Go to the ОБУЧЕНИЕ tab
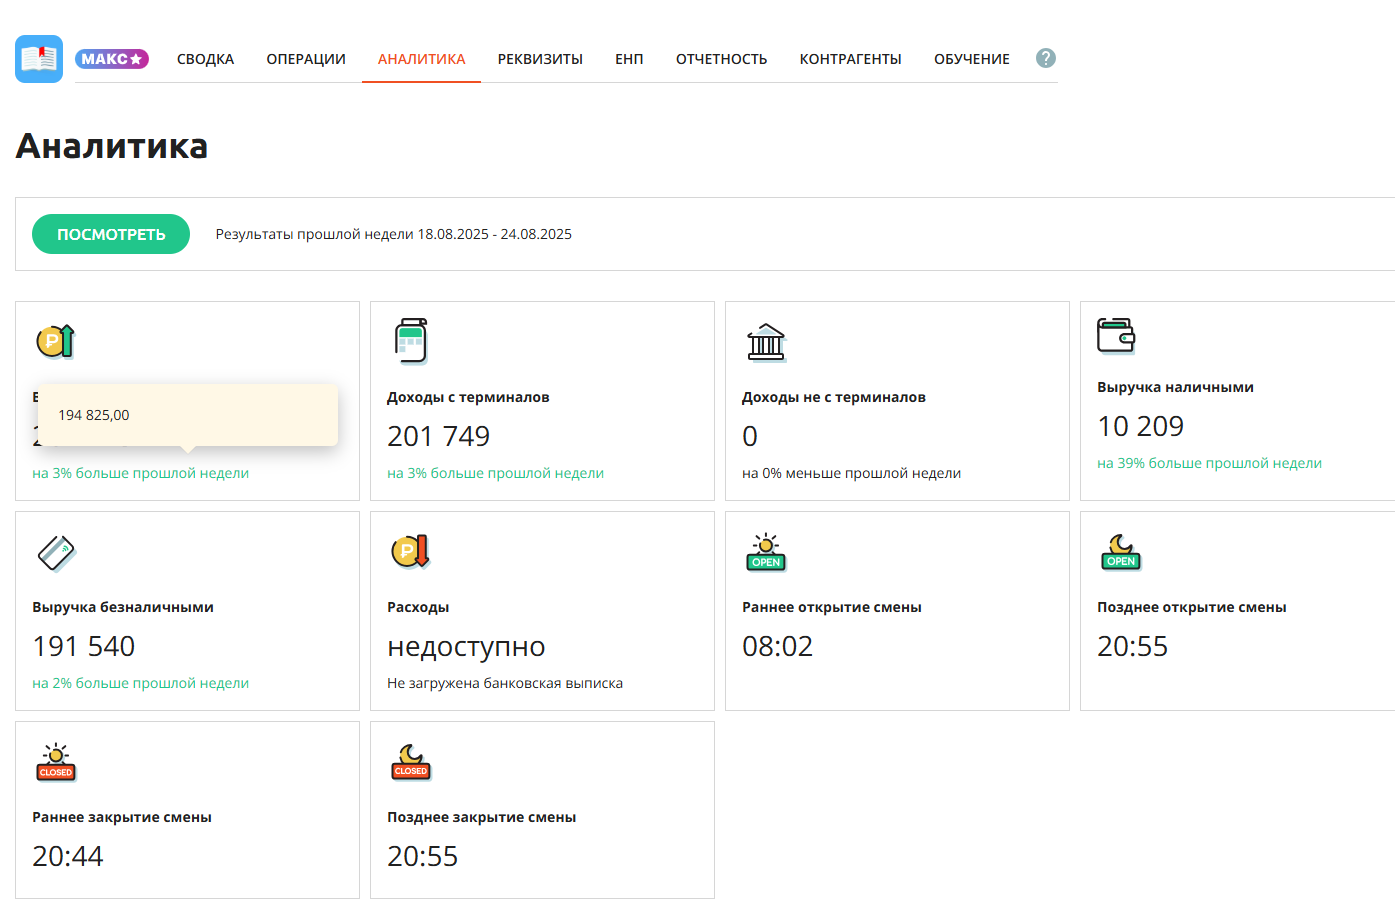 click(971, 59)
